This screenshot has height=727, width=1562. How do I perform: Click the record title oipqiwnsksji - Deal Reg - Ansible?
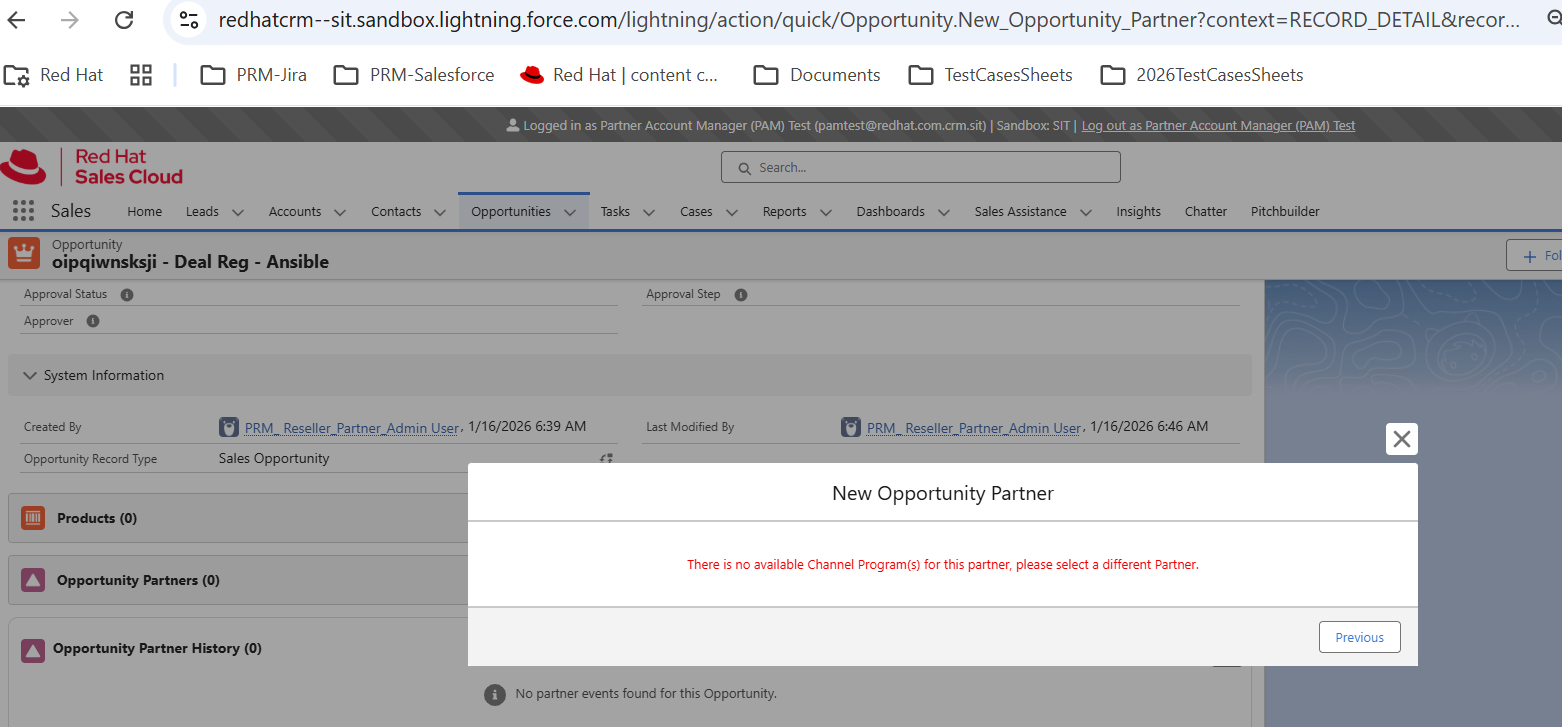(190, 262)
